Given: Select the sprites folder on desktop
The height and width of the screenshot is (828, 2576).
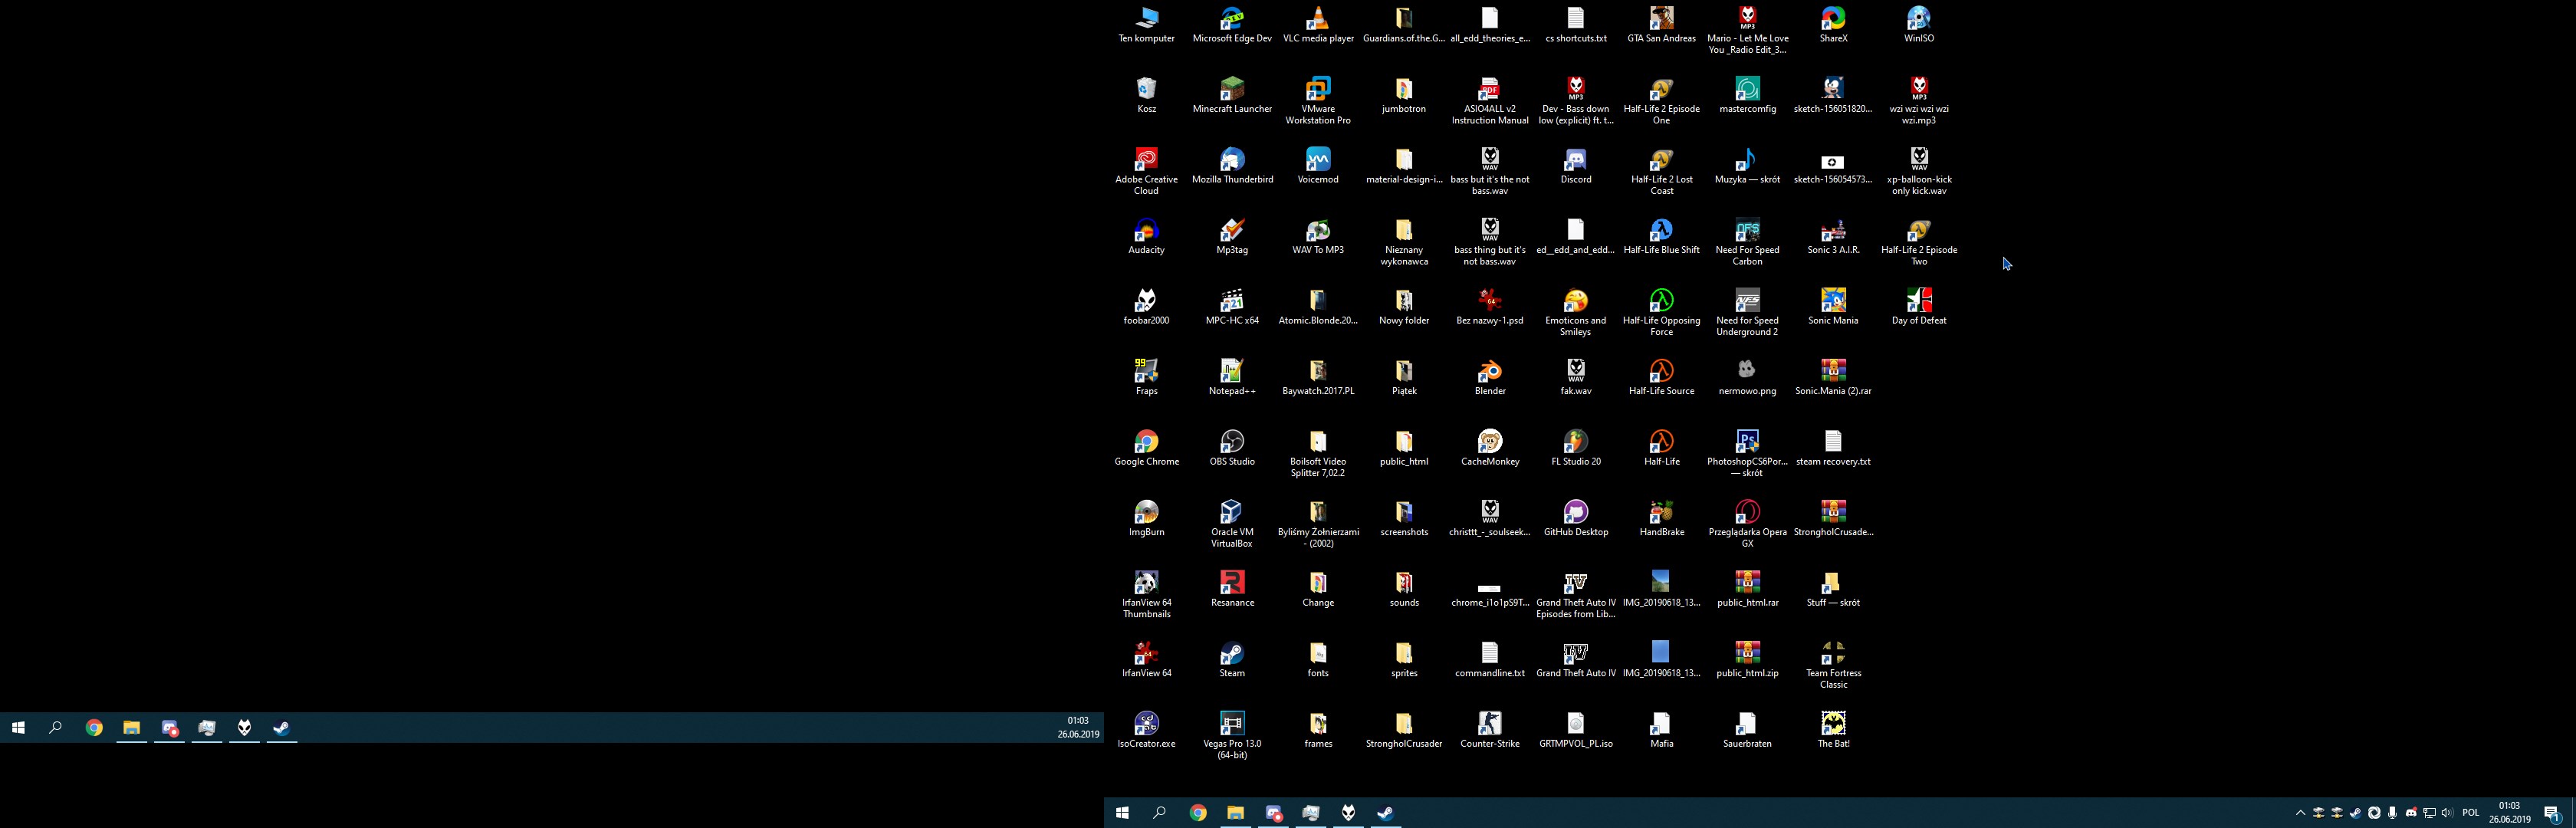Looking at the screenshot, I should tap(1404, 660).
